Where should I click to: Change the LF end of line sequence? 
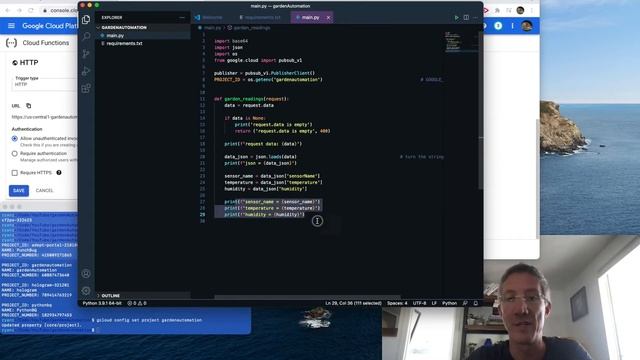pyautogui.click(x=434, y=303)
